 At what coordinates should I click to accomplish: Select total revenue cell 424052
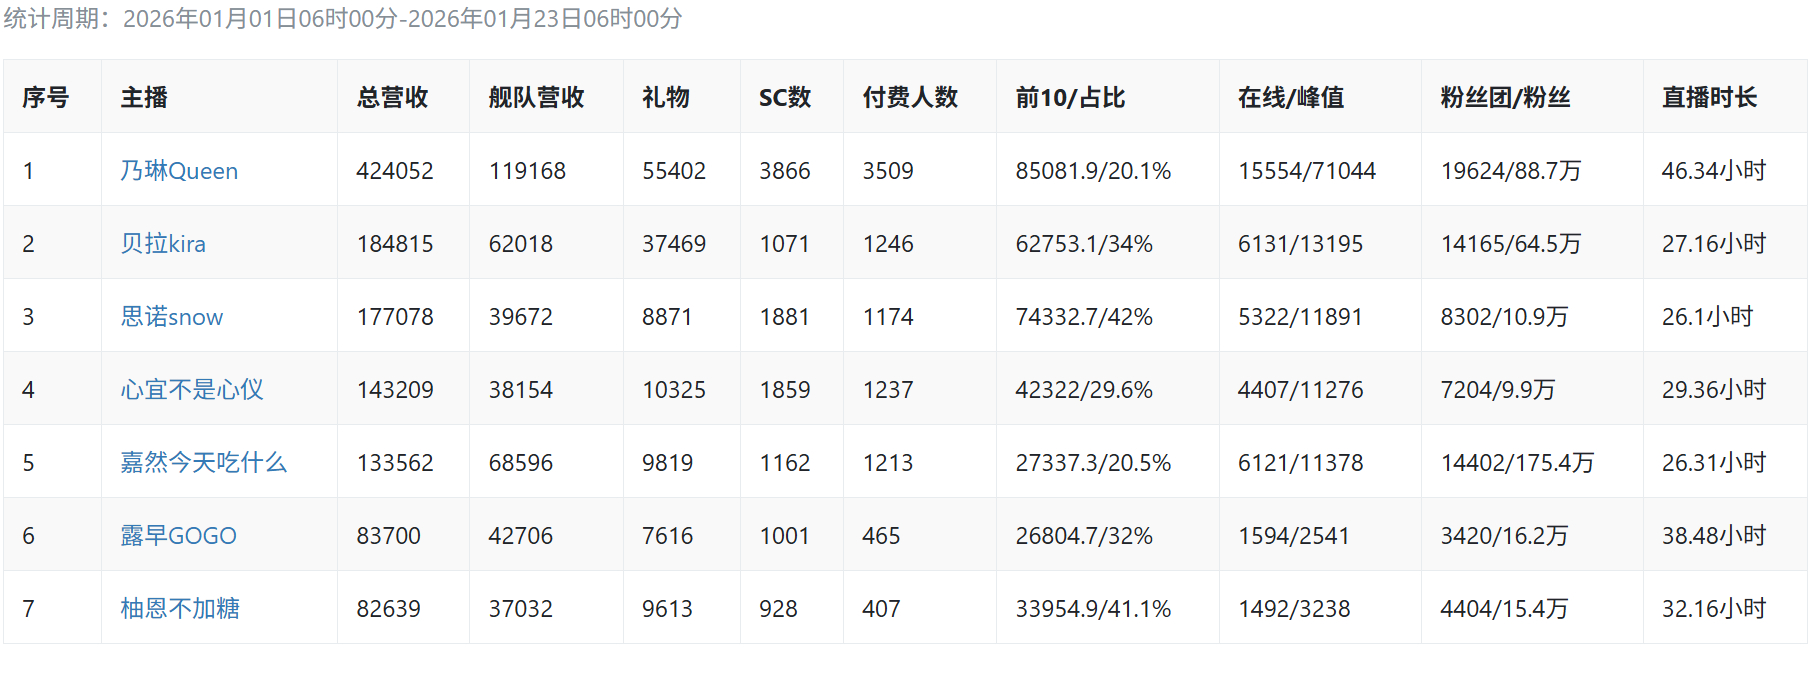(395, 171)
